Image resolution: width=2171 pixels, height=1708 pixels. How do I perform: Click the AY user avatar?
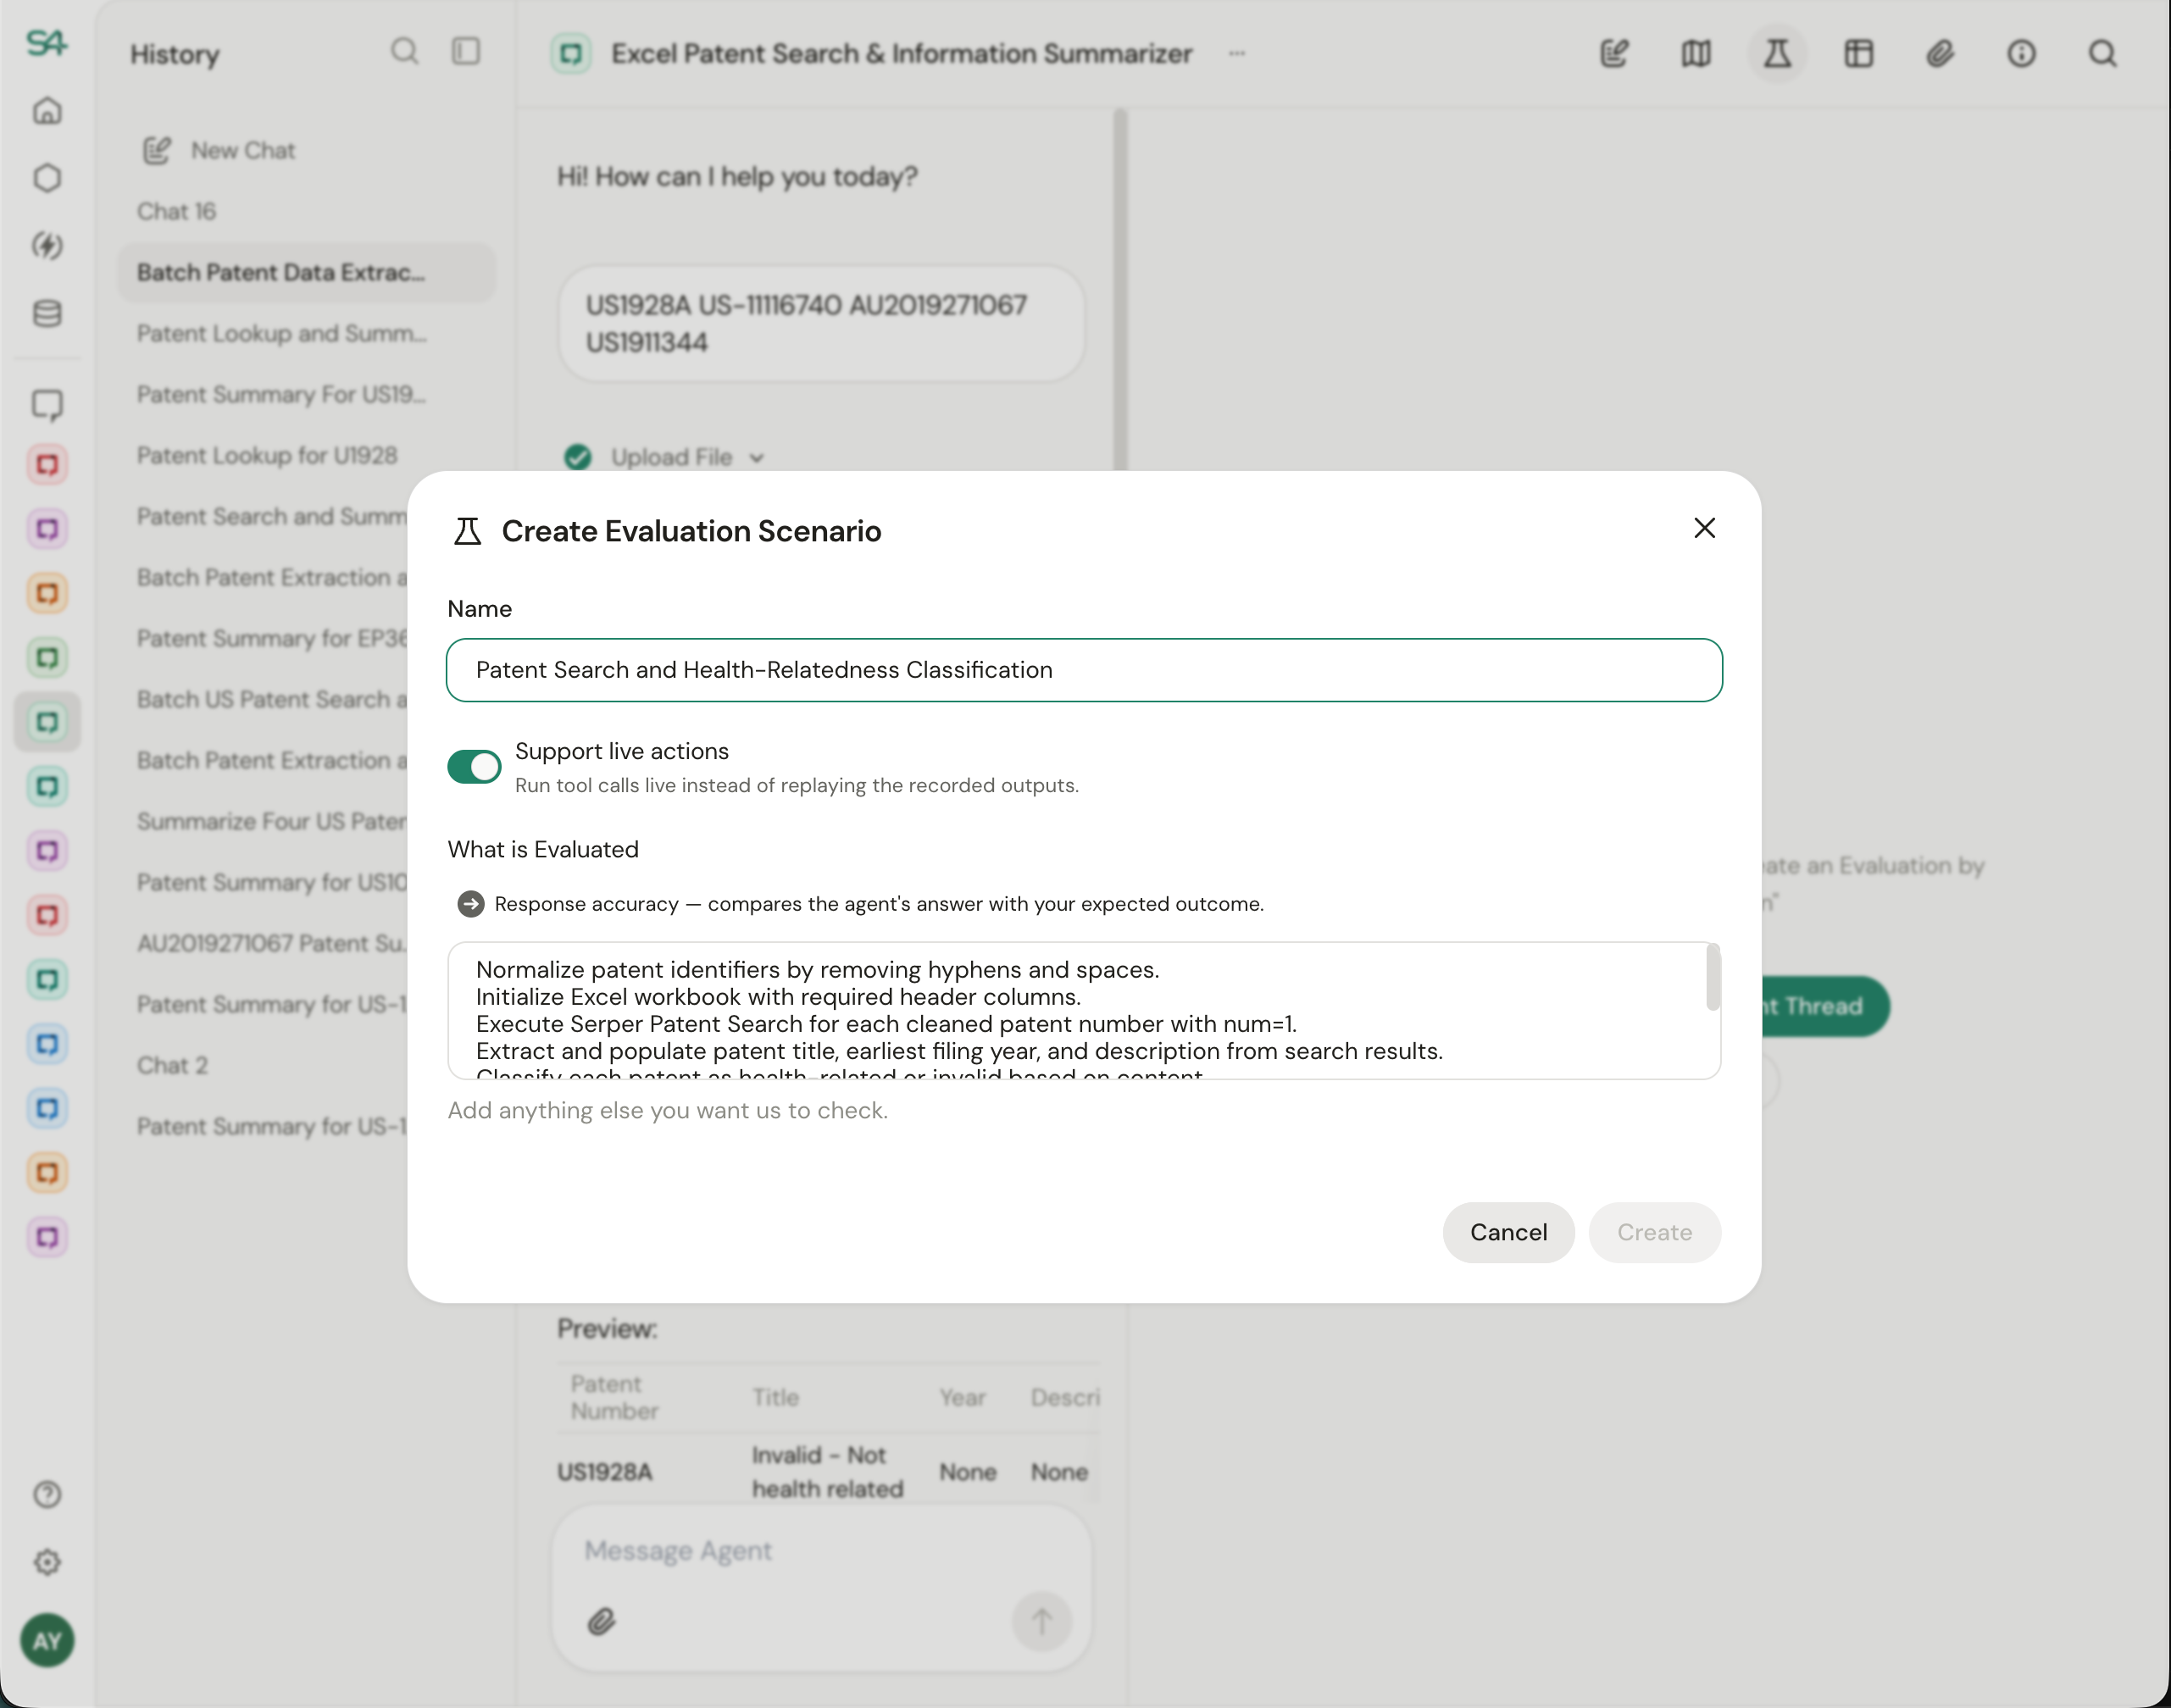click(47, 1640)
